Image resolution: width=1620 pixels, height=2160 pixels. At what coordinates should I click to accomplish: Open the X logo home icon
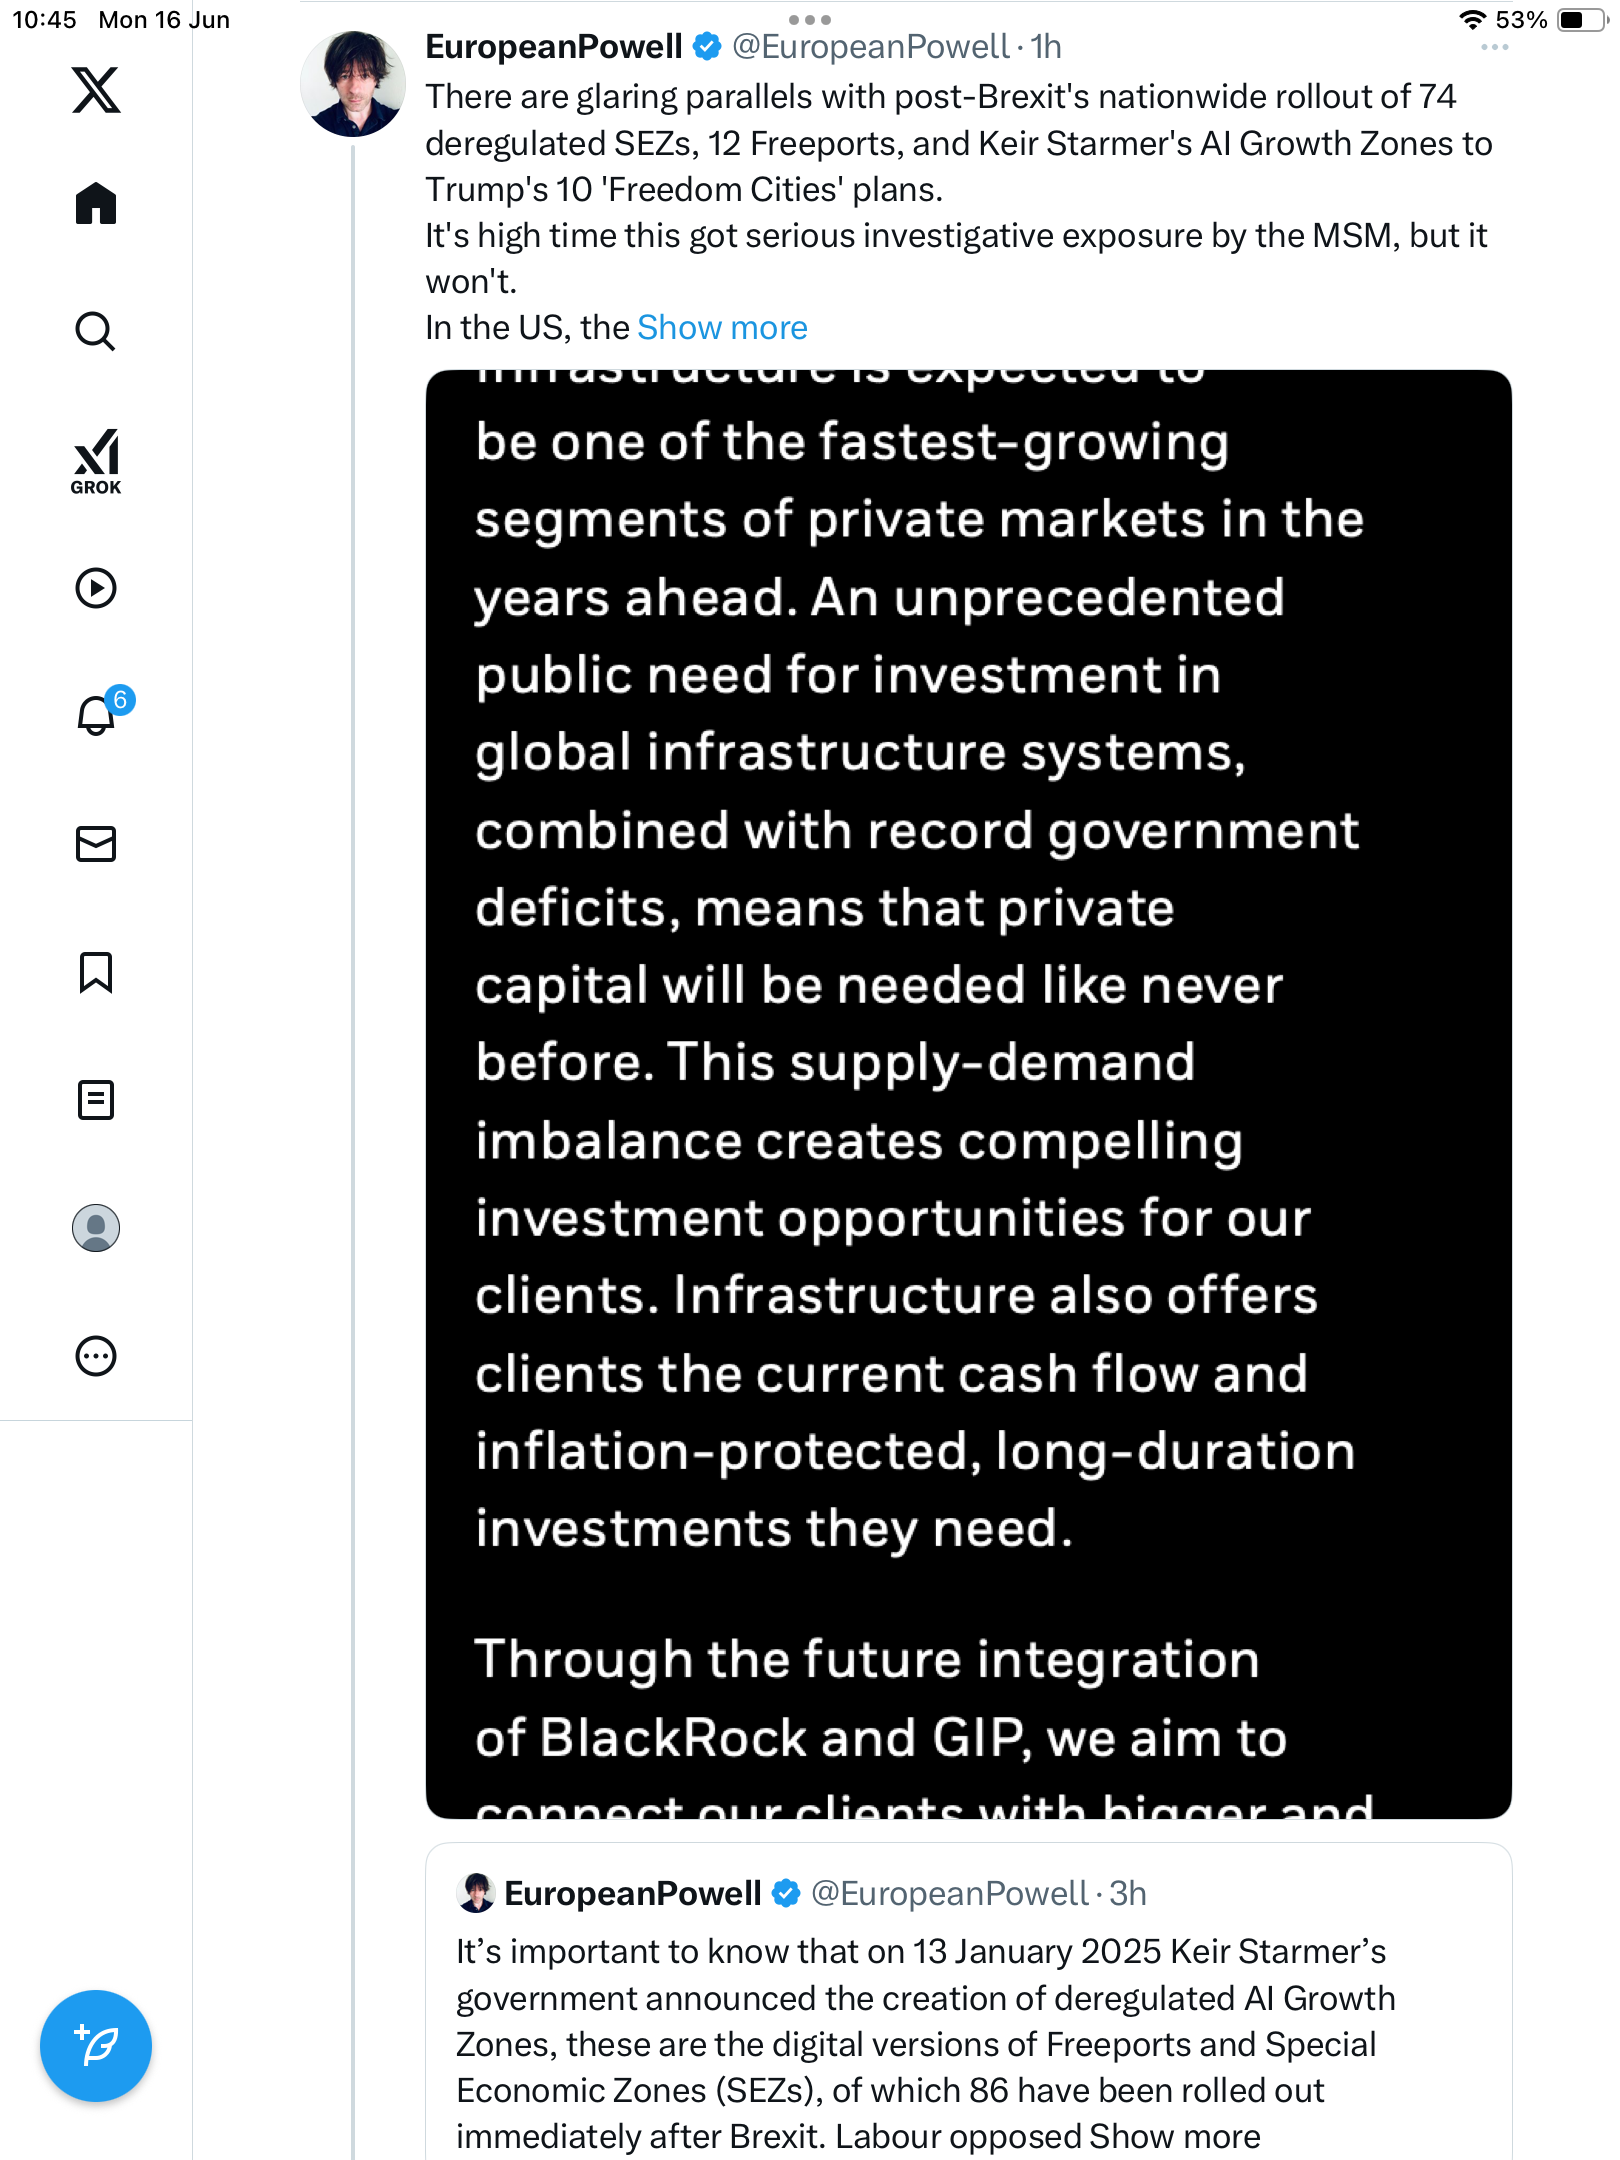96,90
